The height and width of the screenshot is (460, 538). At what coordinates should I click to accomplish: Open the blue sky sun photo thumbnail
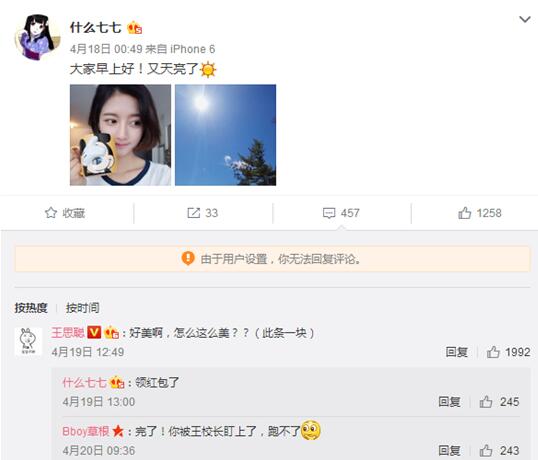coord(225,135)
